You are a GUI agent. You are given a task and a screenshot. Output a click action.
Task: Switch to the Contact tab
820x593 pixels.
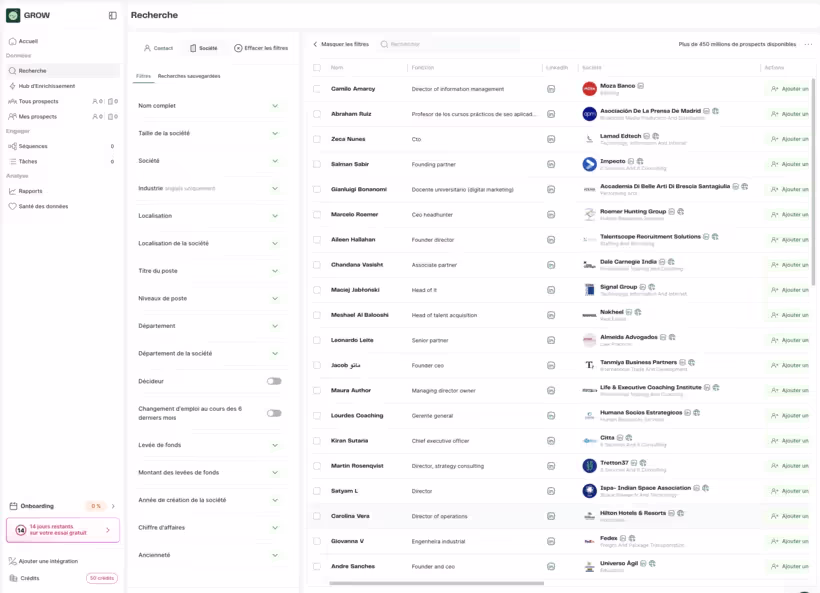[x=158, y=48]
